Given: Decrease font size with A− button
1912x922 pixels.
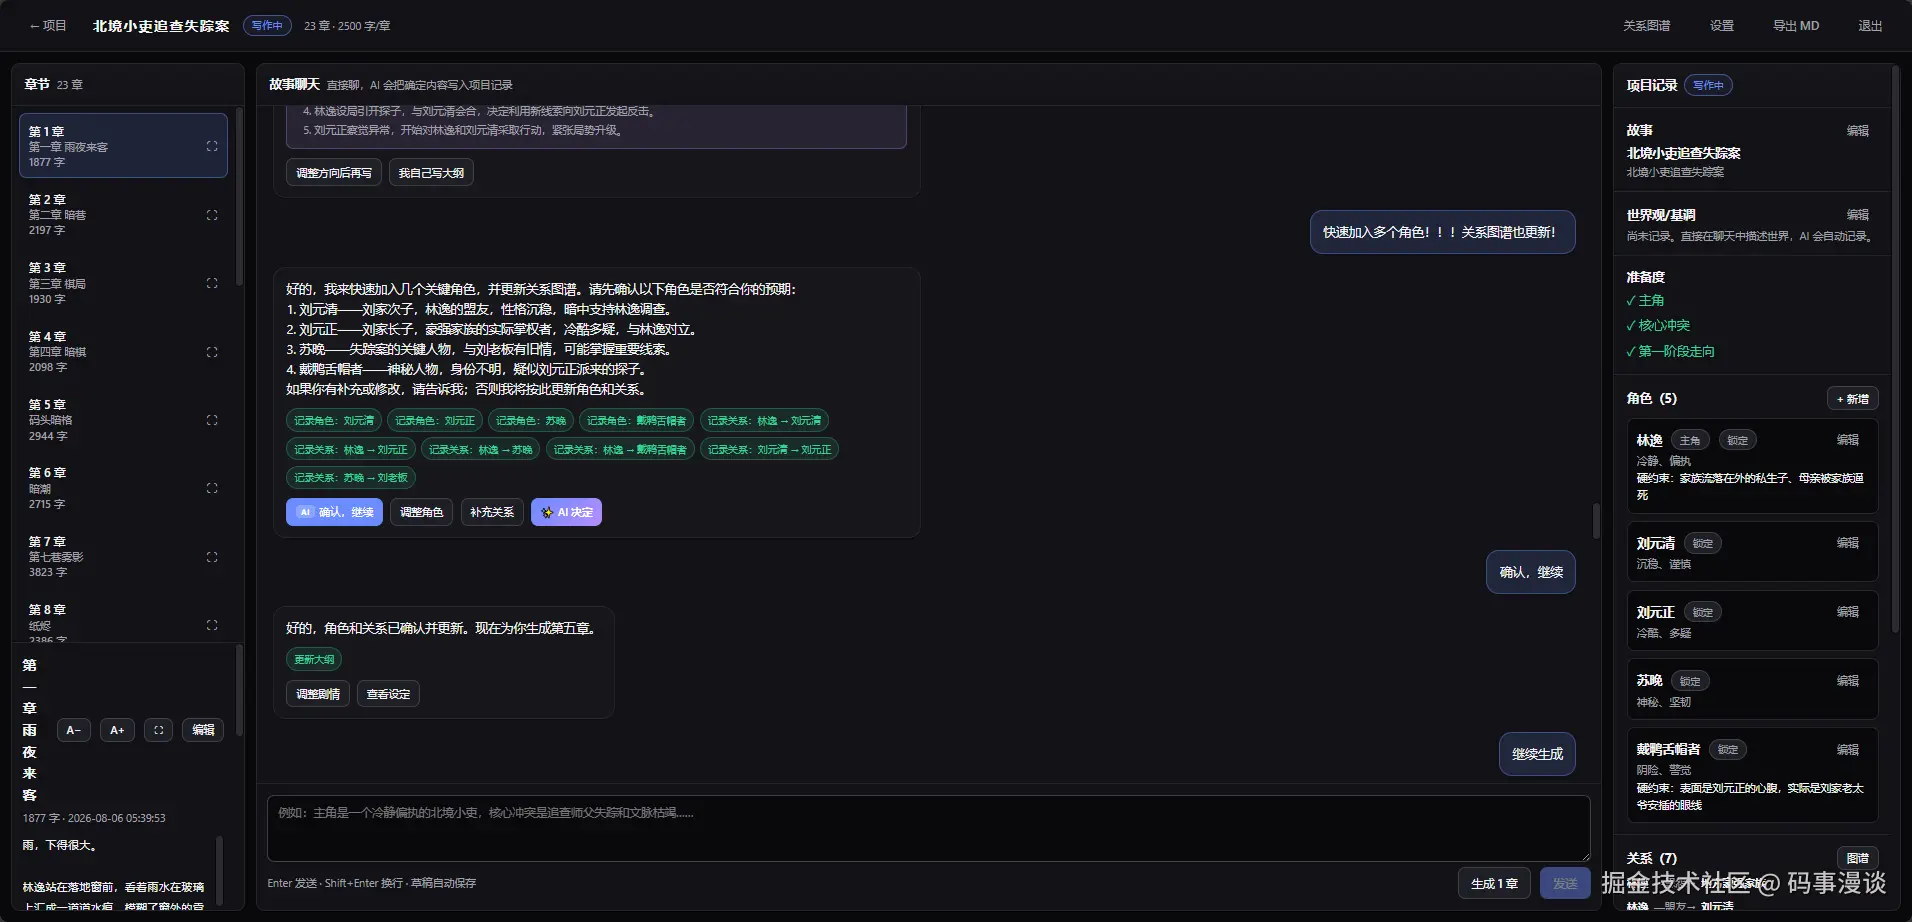Looking at the screenshot, I should click(x=74, y=730).
